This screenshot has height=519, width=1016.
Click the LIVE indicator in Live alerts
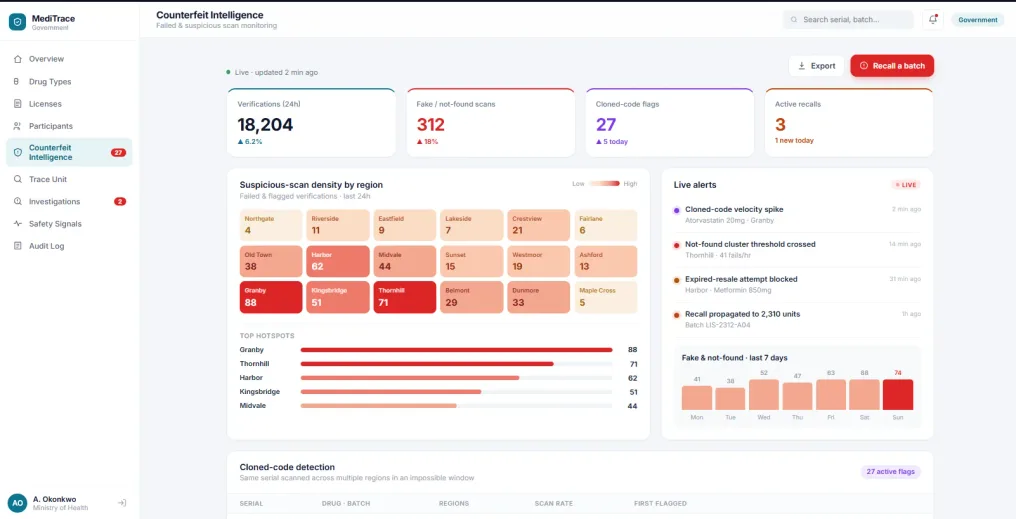(906, 185)
